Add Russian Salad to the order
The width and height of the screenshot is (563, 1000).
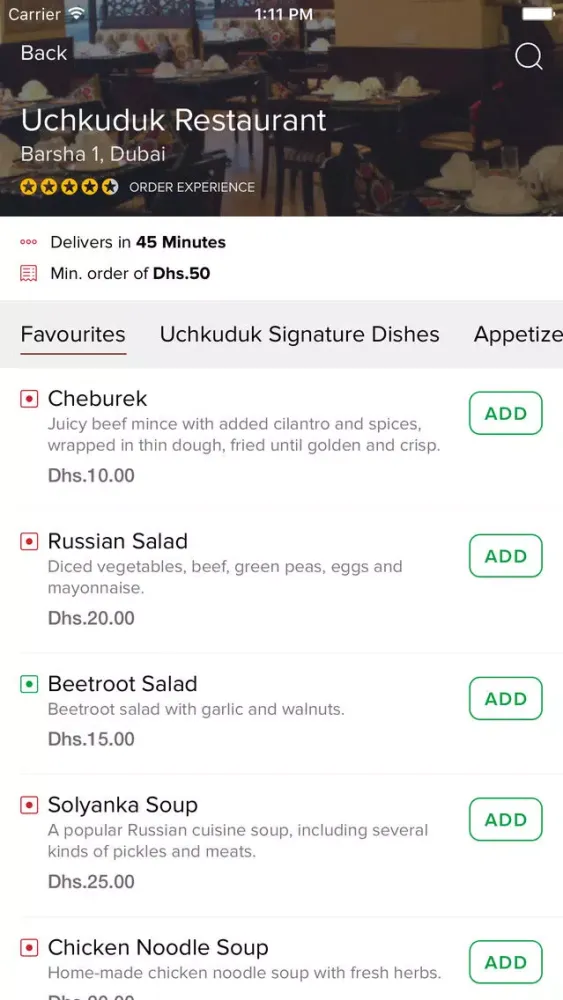pos(506,556)
